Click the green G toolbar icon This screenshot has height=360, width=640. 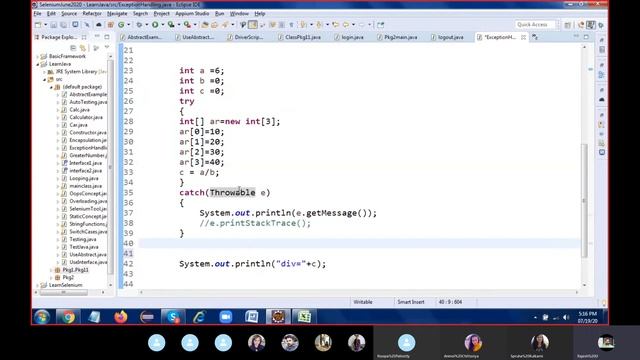pos(121,25)
